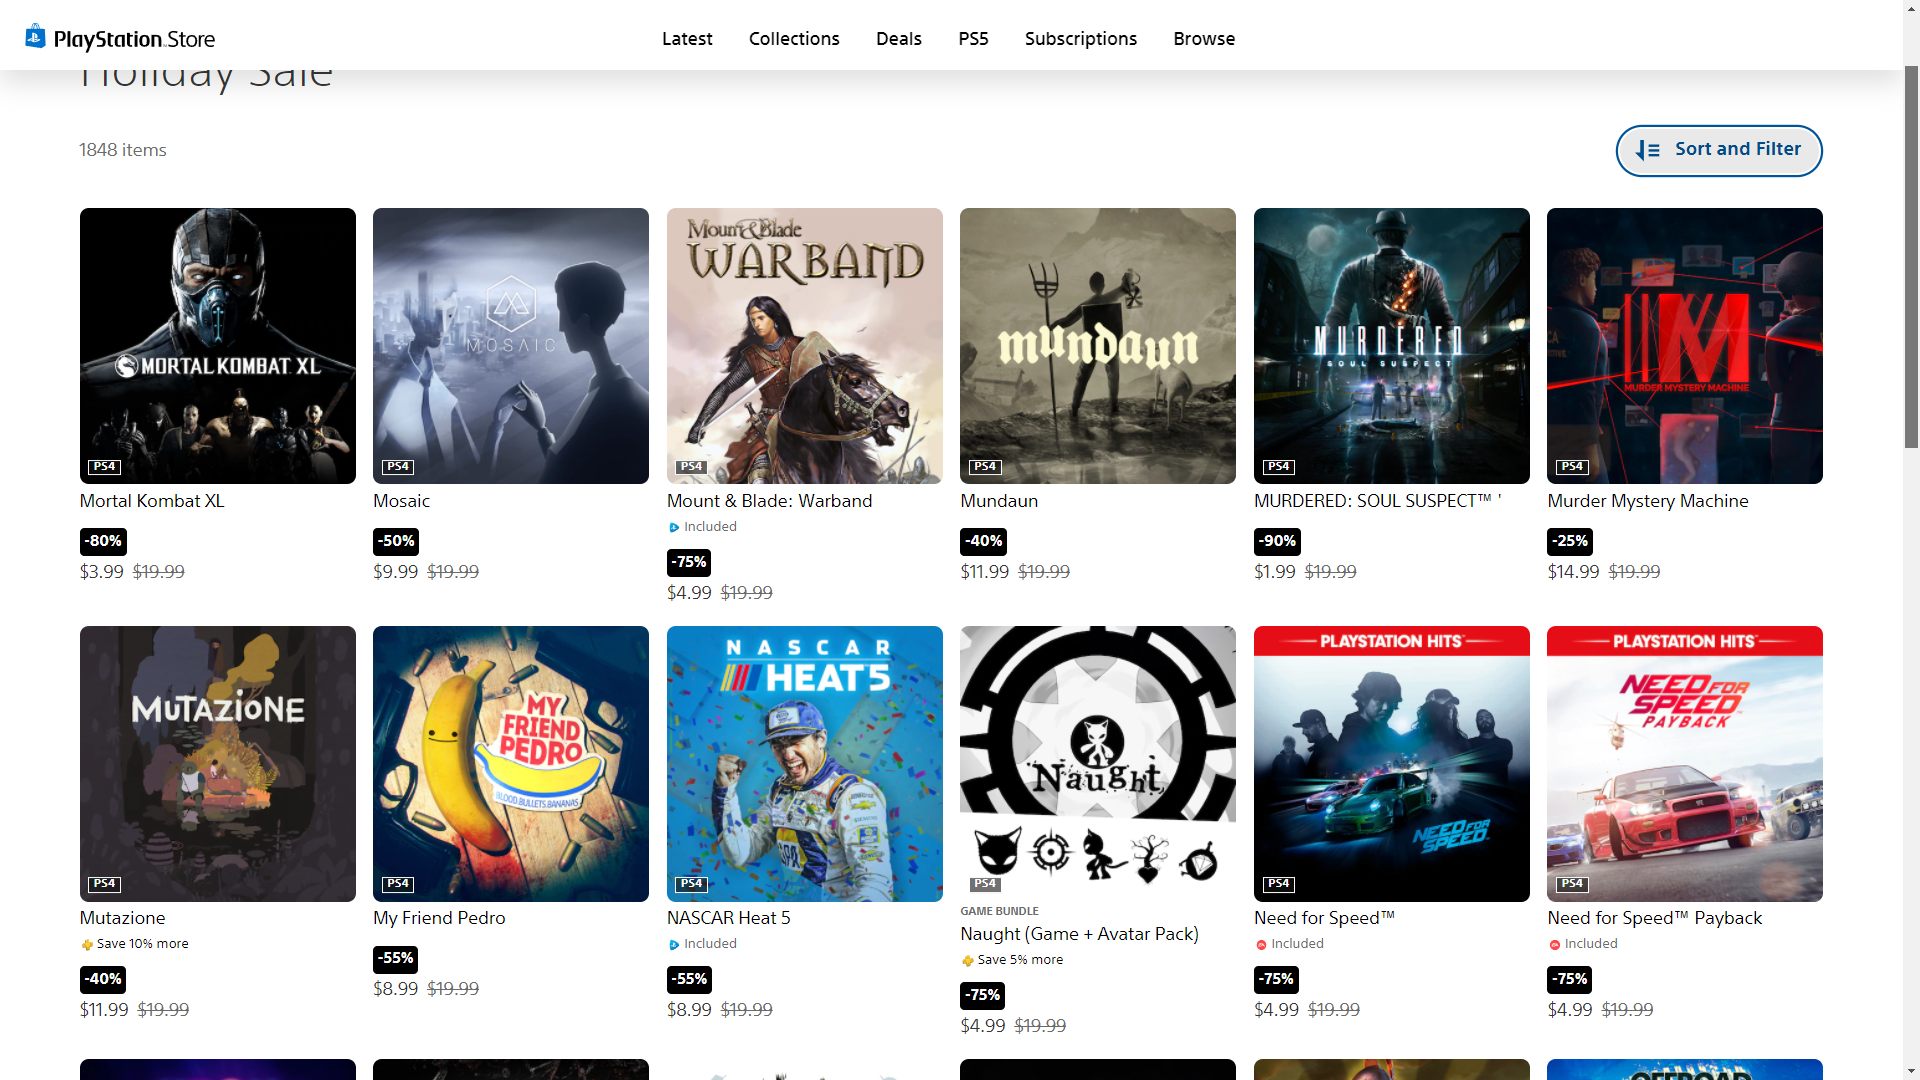Click the Included icon under NASCAR Heat 5

pos(674,945)
